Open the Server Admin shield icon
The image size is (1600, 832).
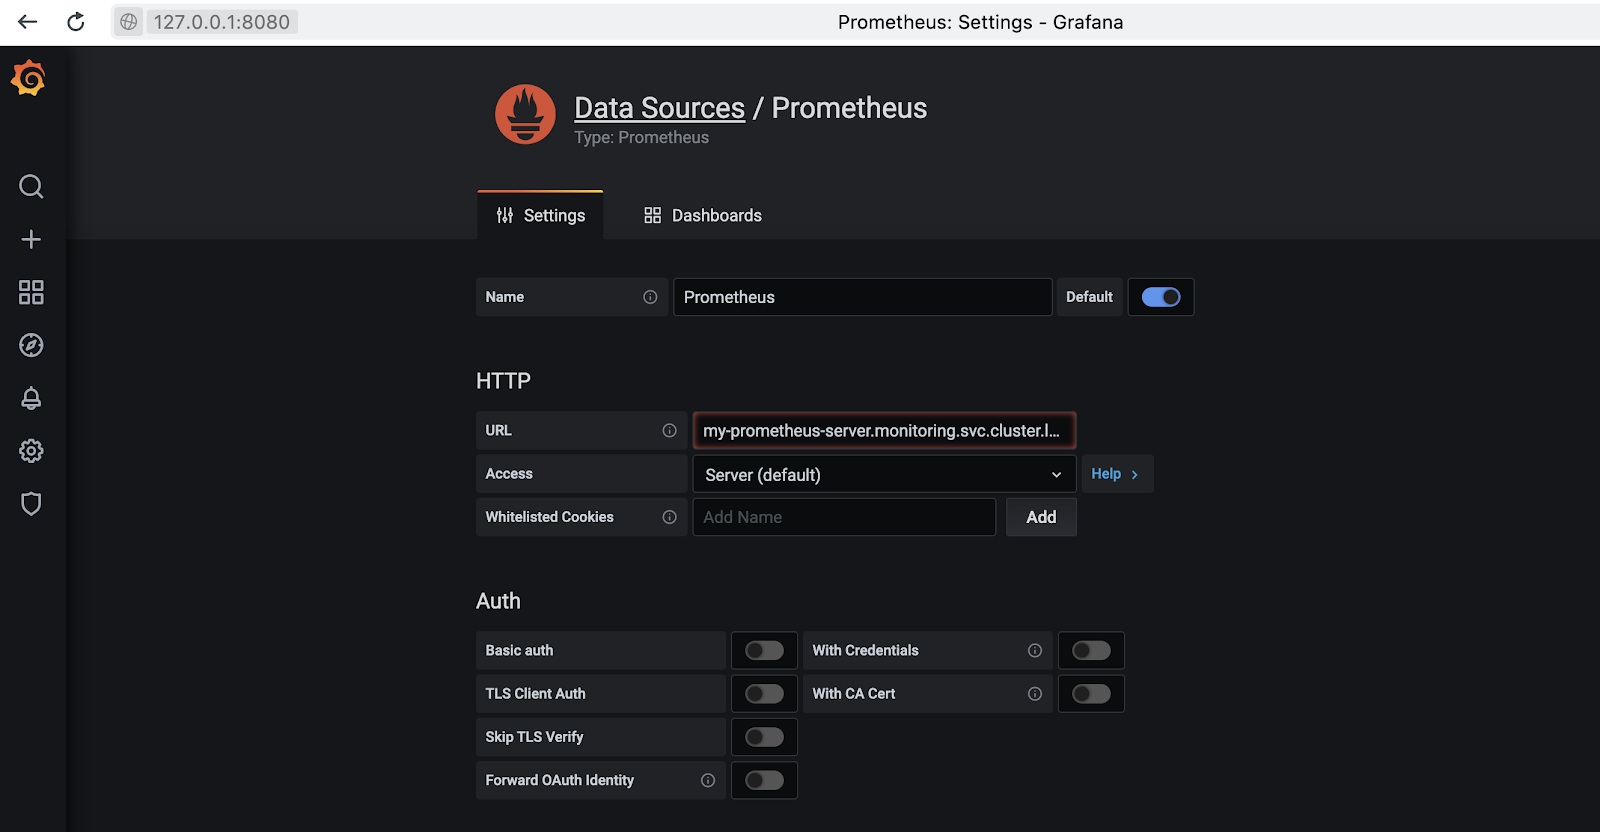coord(31,504)
